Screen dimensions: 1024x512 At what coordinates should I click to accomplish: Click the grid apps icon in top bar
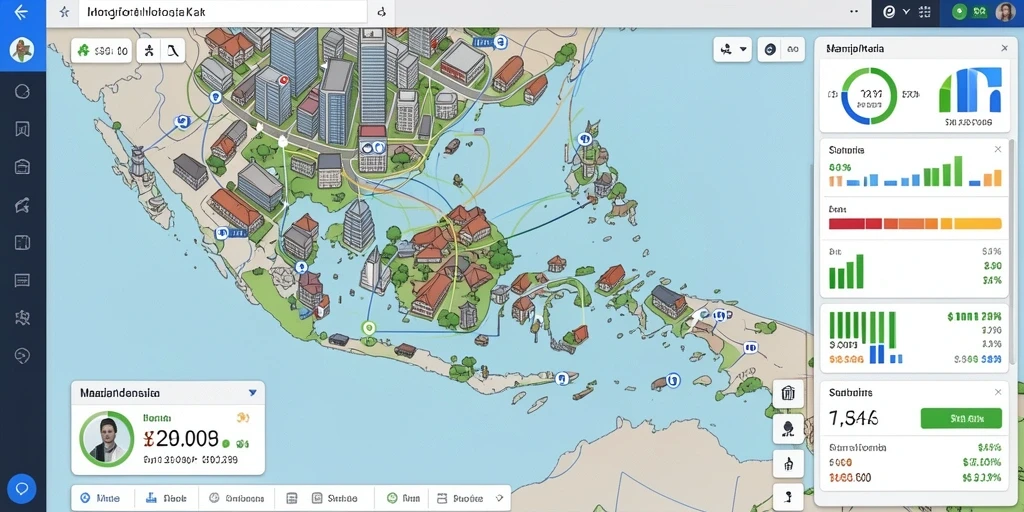click(x=924, y=12)
